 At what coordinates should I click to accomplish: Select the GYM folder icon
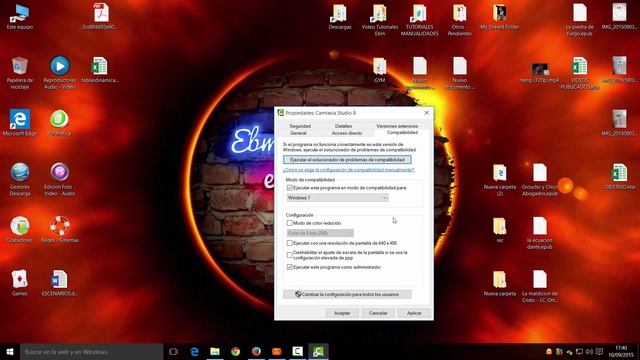click(x=380, y=69)
